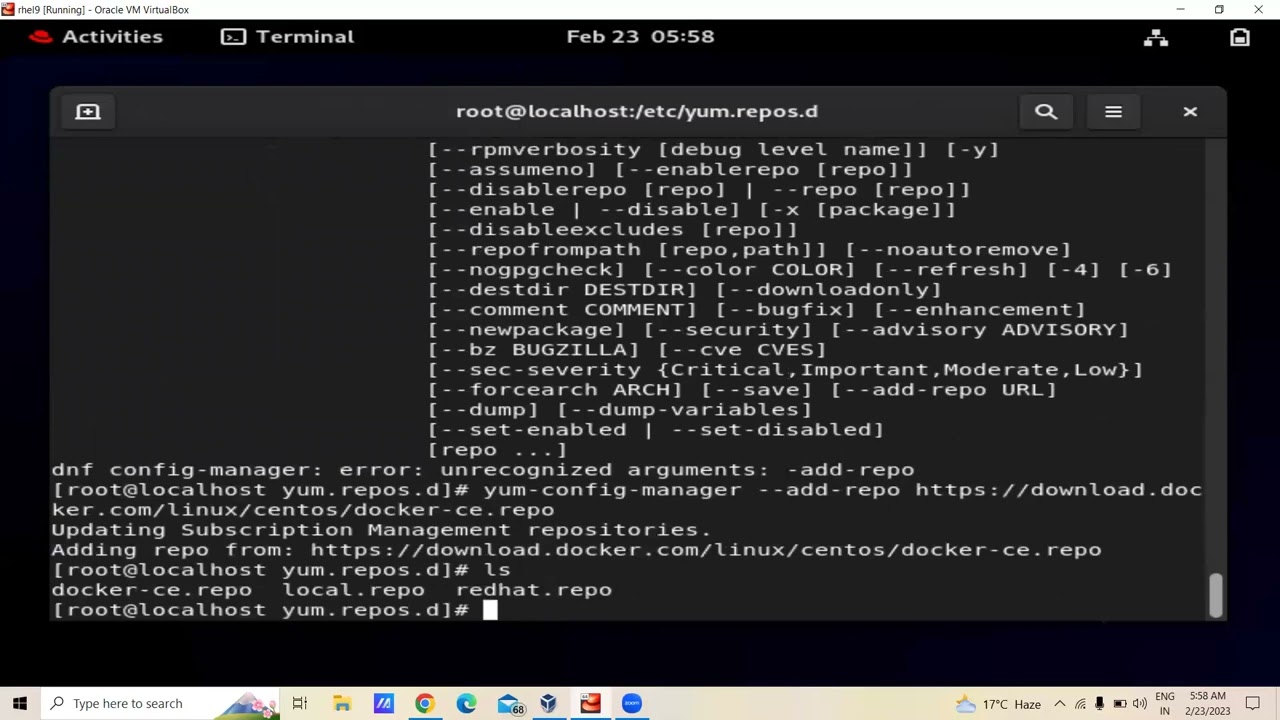
Task: Click redhat.repo in ls output
Action: point(534,590)
